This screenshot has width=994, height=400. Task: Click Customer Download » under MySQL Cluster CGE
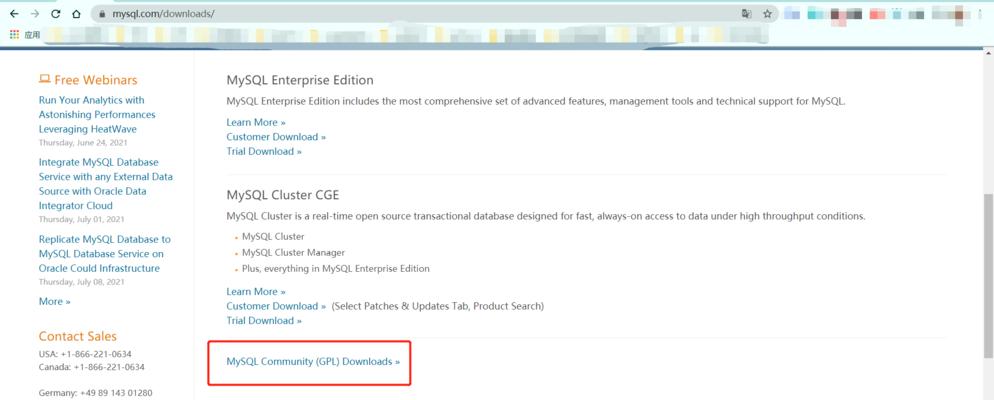(276, 306)
